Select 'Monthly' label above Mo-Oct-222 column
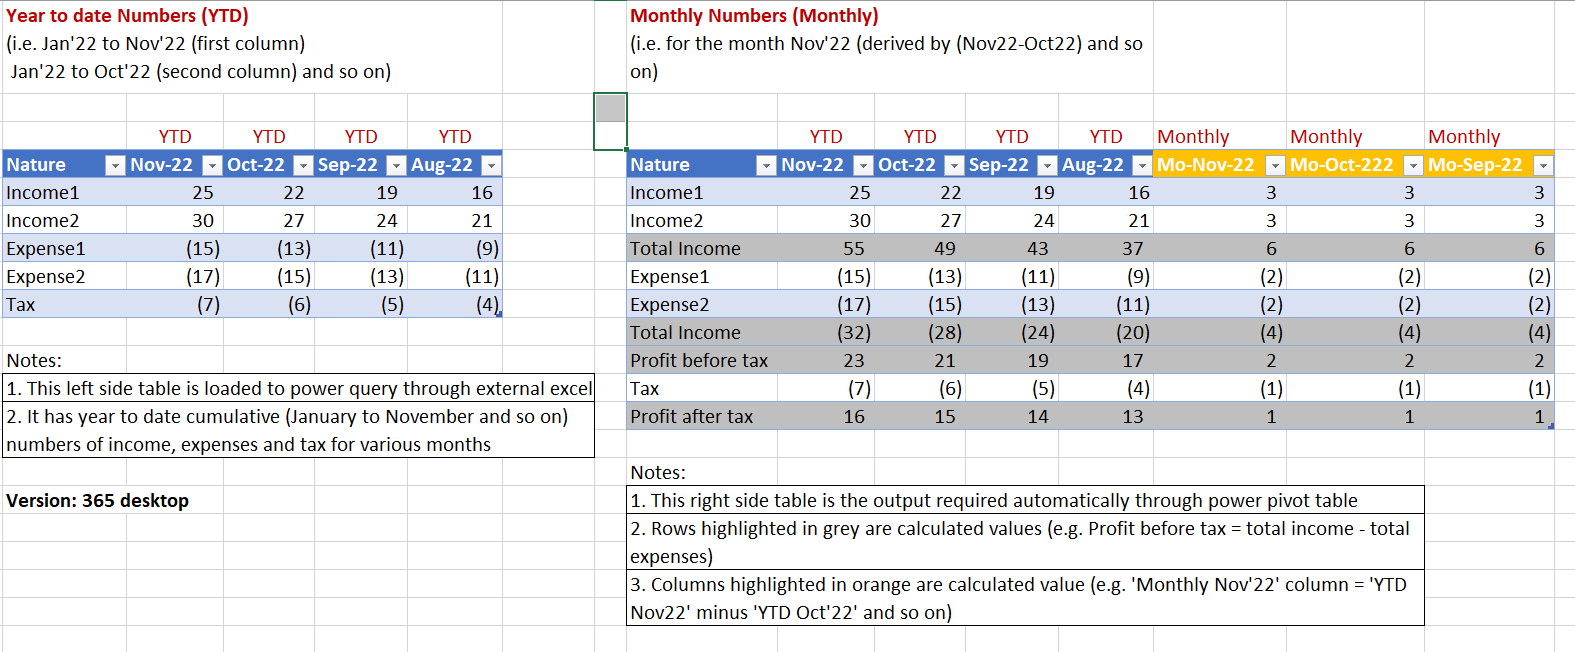Viewport: 1575px width, 652px height. [1326, 137]
